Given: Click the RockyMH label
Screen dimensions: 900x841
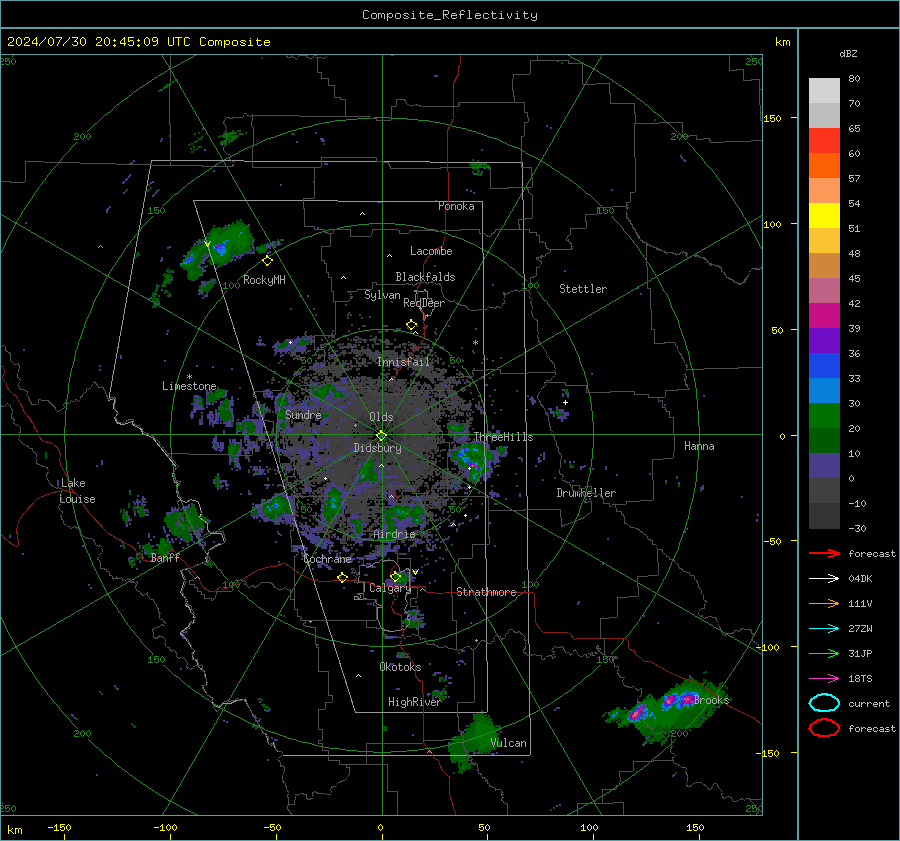Looking at the screenshot, I should click(264, 280).
